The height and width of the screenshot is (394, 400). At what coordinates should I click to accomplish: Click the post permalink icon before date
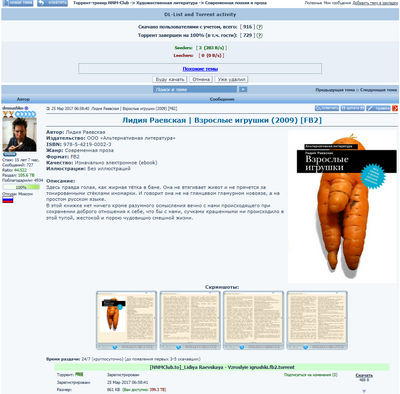48,109
